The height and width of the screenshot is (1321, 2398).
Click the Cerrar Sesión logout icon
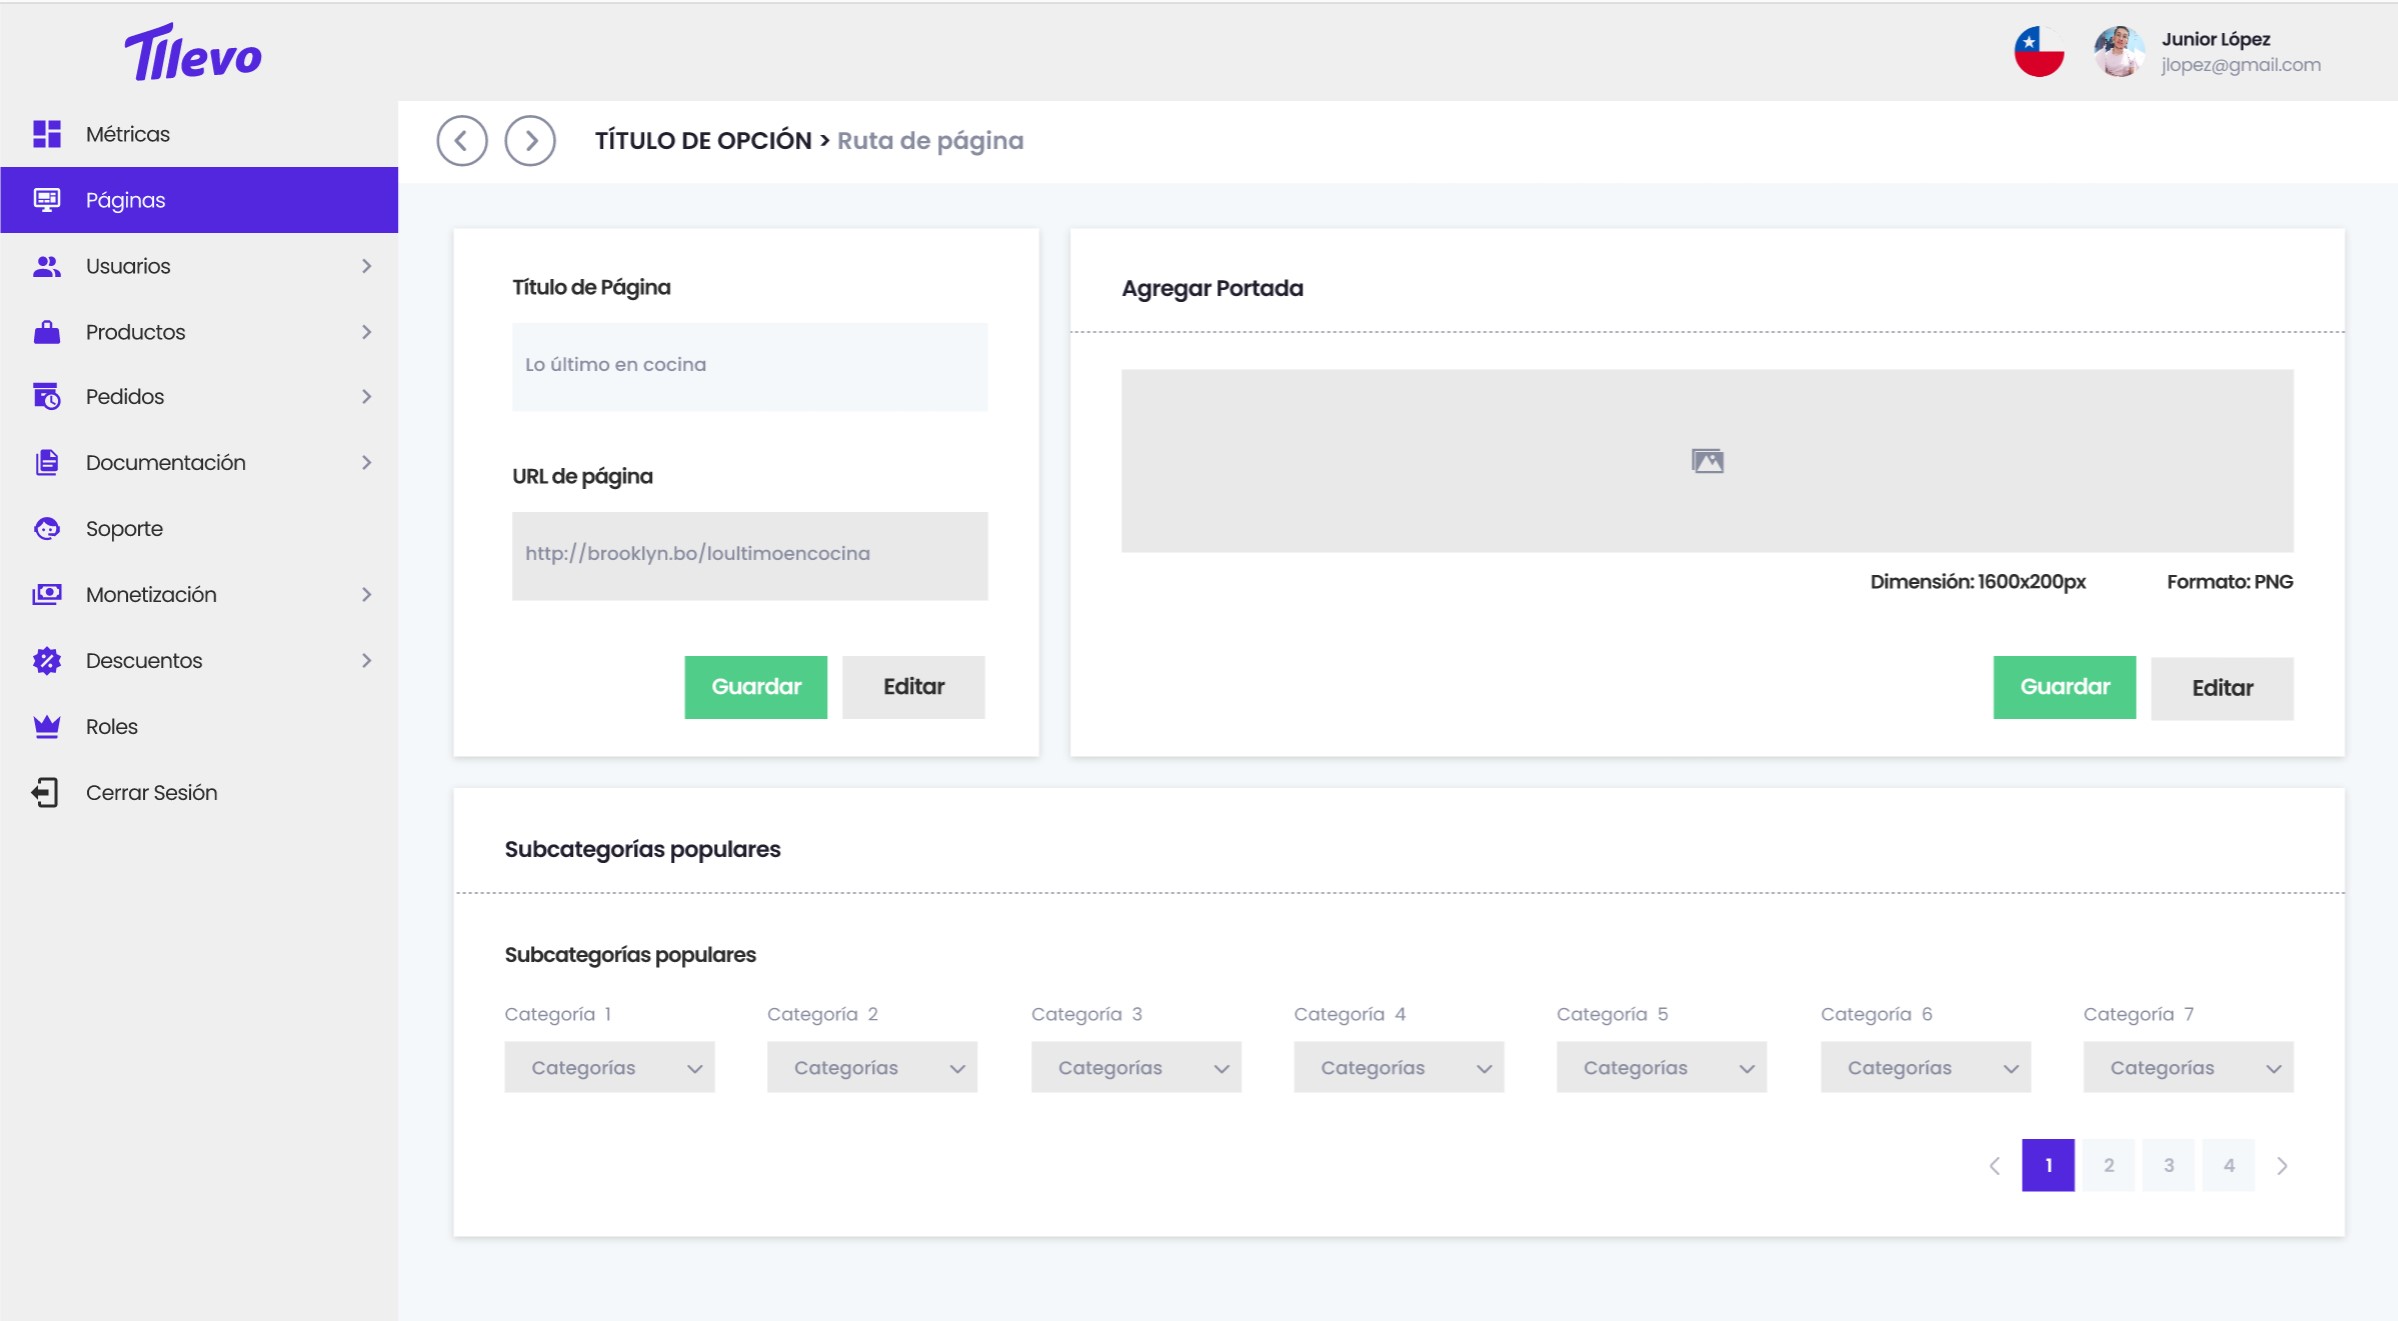pos(46,792)
